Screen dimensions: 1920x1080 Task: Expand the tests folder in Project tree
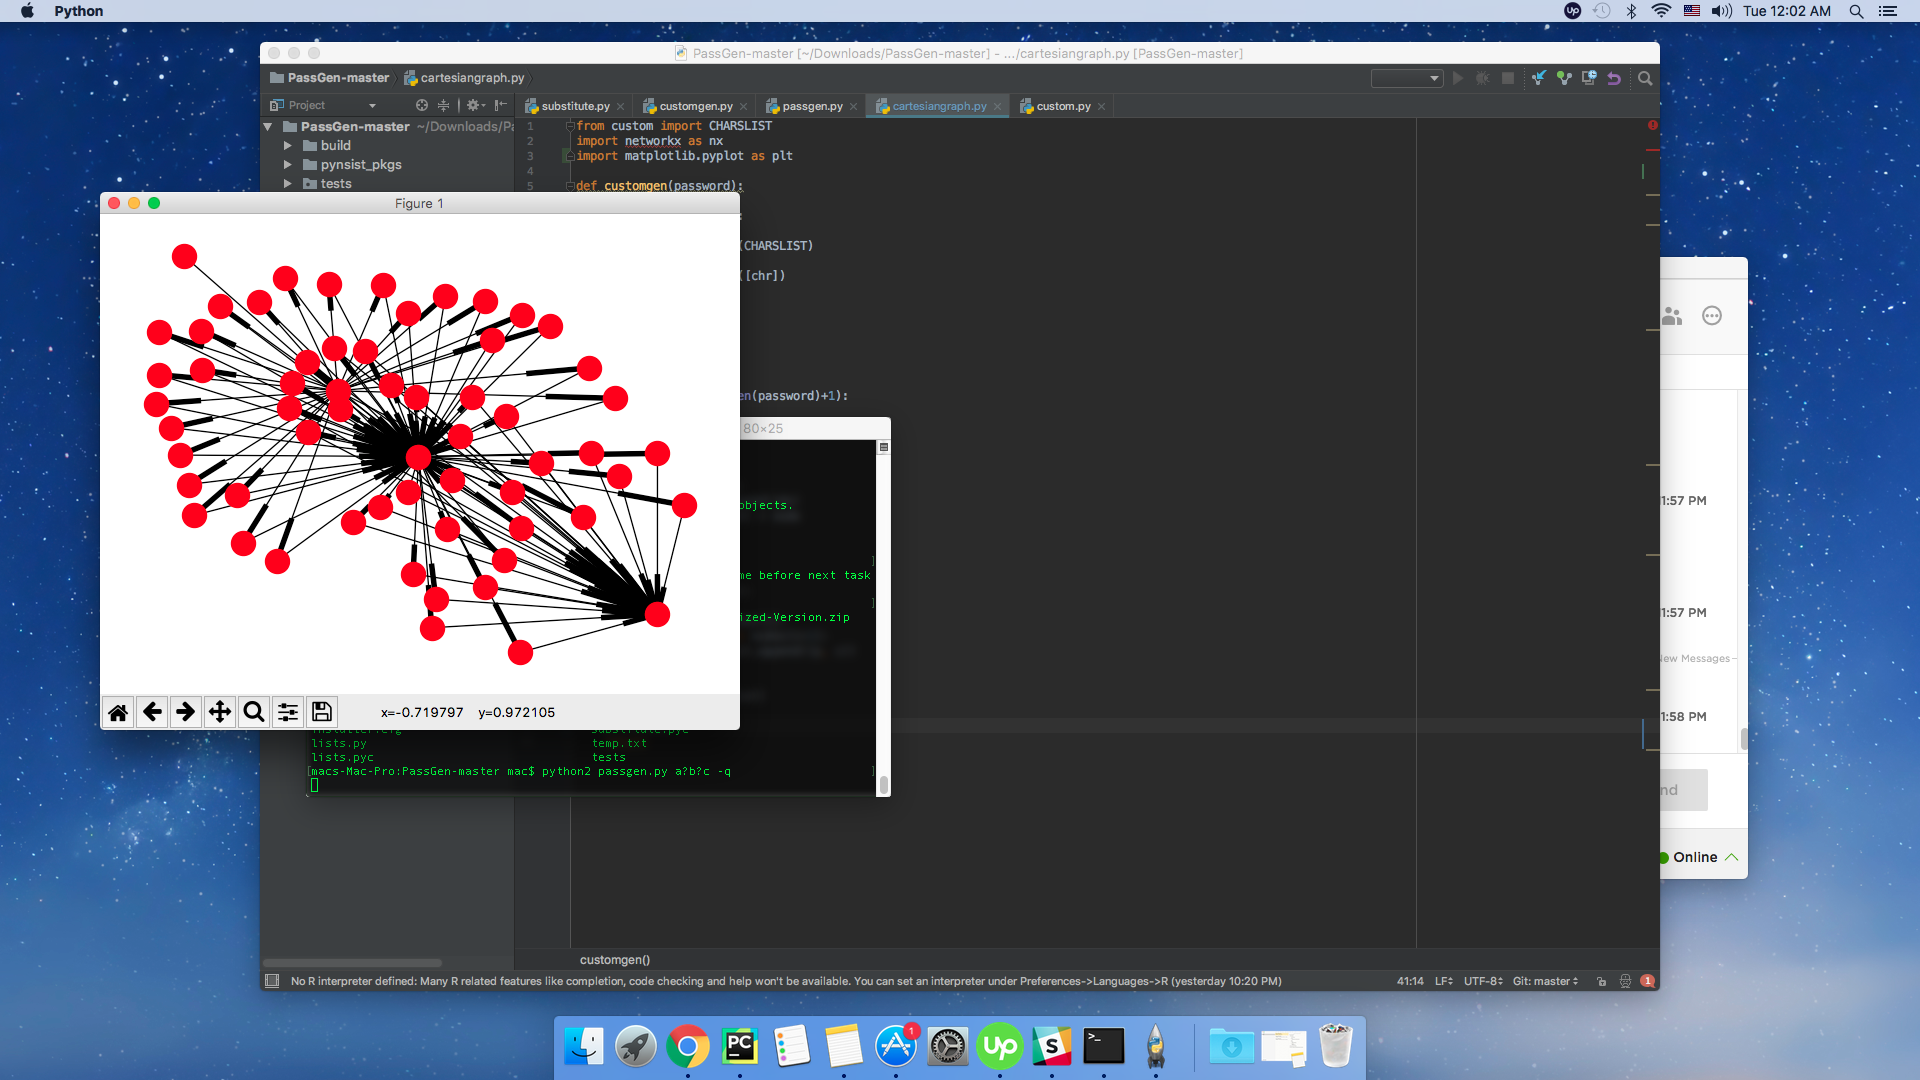[x=288, y=184]
